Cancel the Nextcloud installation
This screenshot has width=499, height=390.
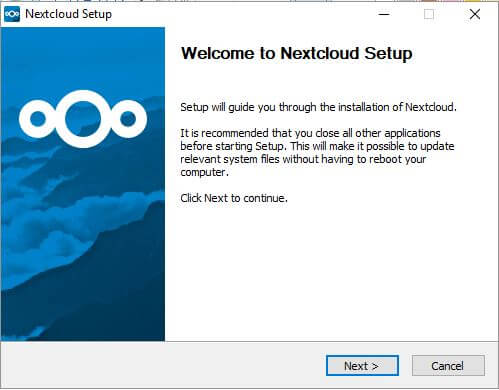pos(448,366)
